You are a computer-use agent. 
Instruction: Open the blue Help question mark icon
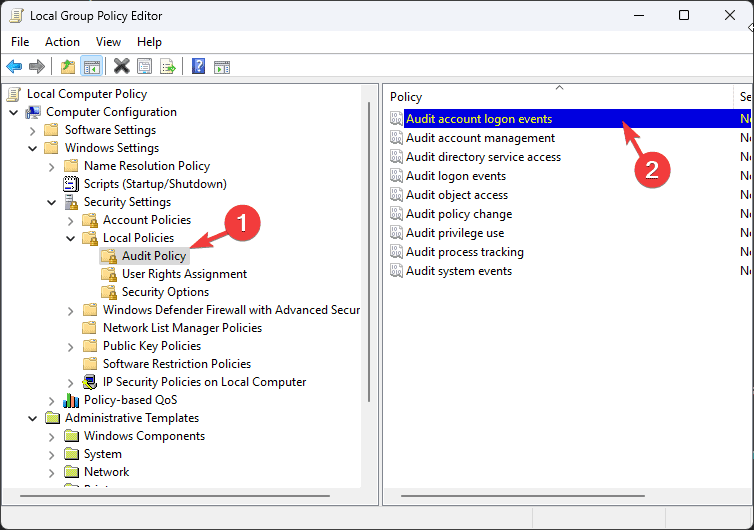point(198,66)
